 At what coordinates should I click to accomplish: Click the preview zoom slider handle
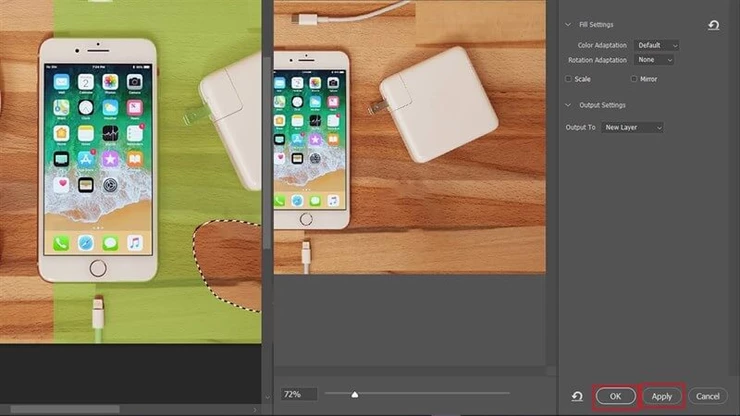[x=355, y=394]
